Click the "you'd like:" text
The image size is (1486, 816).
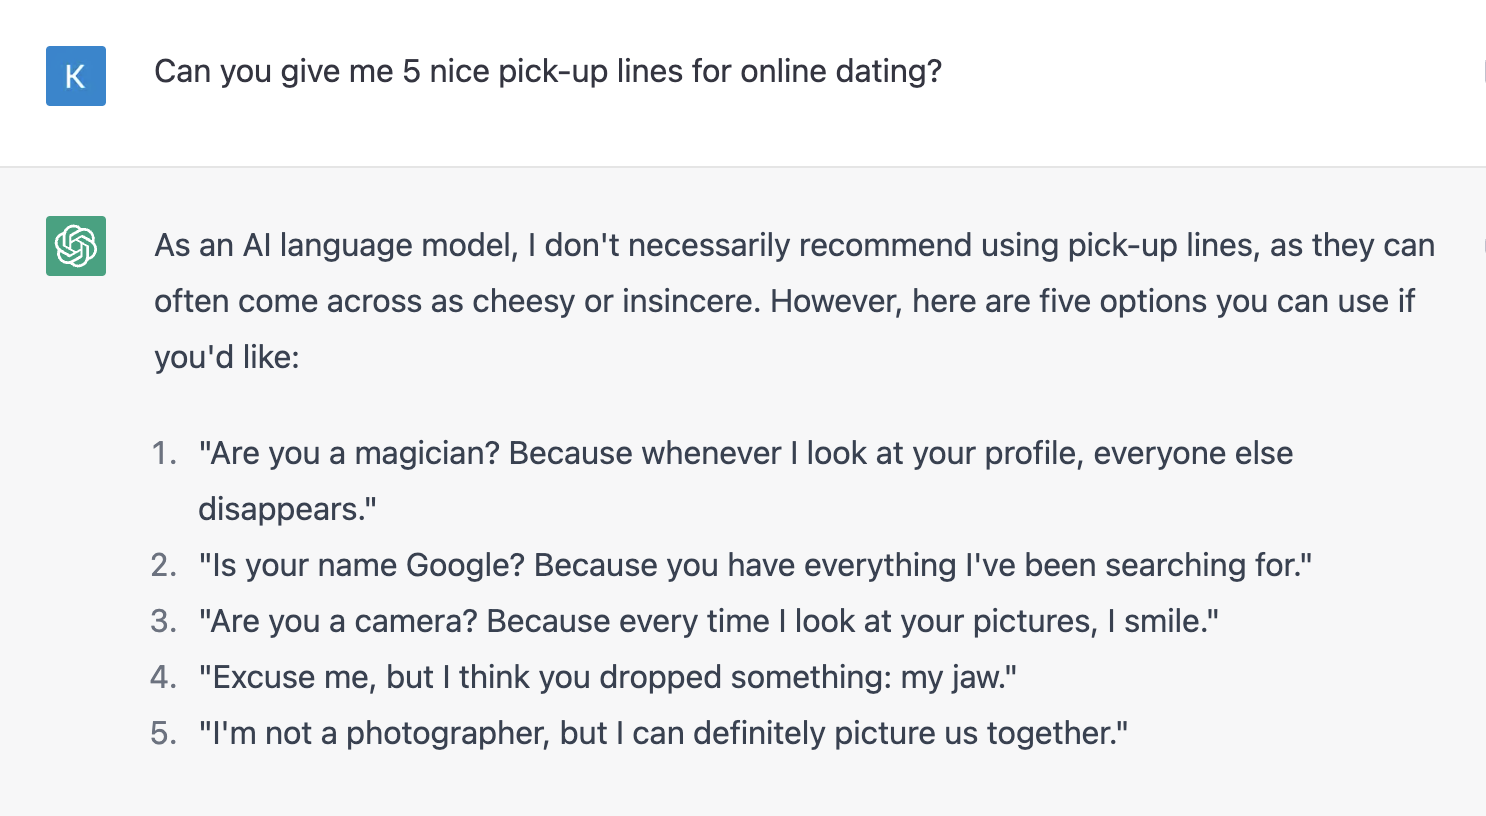227,358
